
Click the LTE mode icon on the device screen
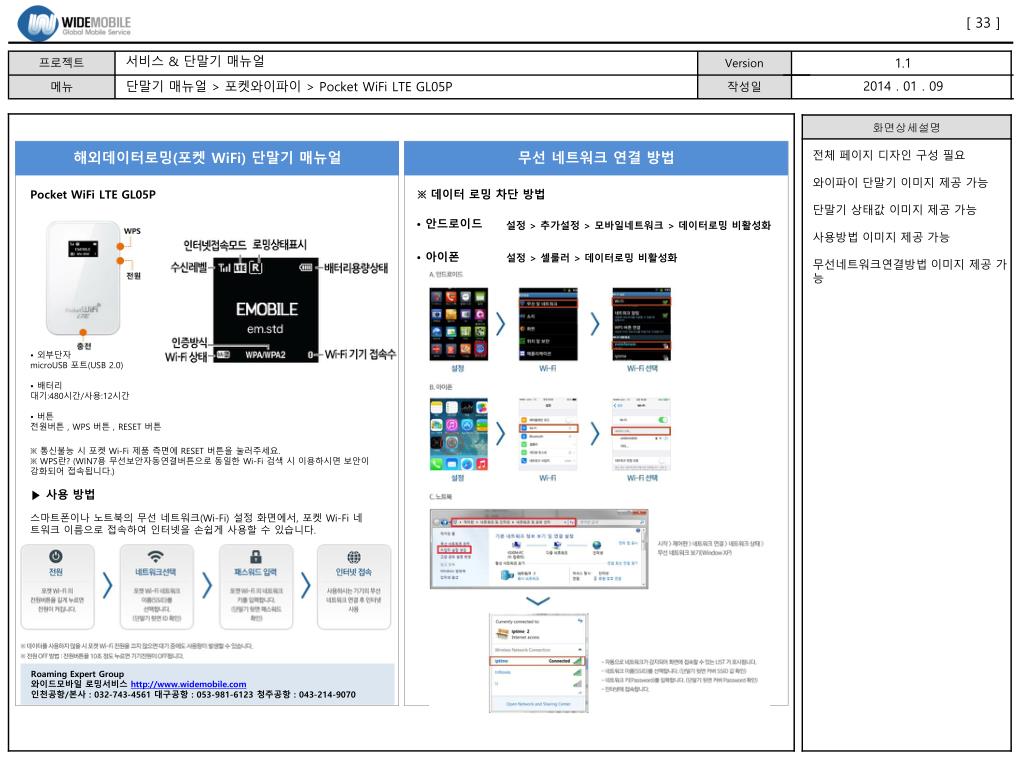tap(240, 267)
